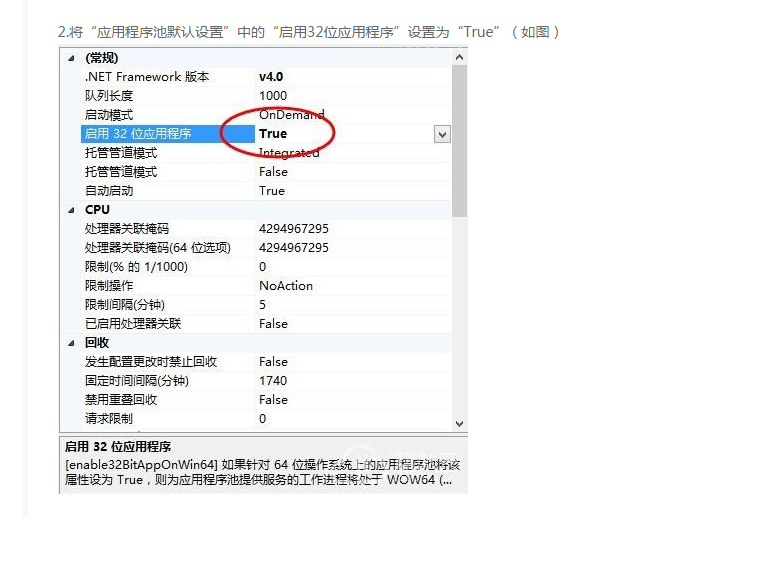Click the scrollbar down arrow

click(x=459, y=423)
